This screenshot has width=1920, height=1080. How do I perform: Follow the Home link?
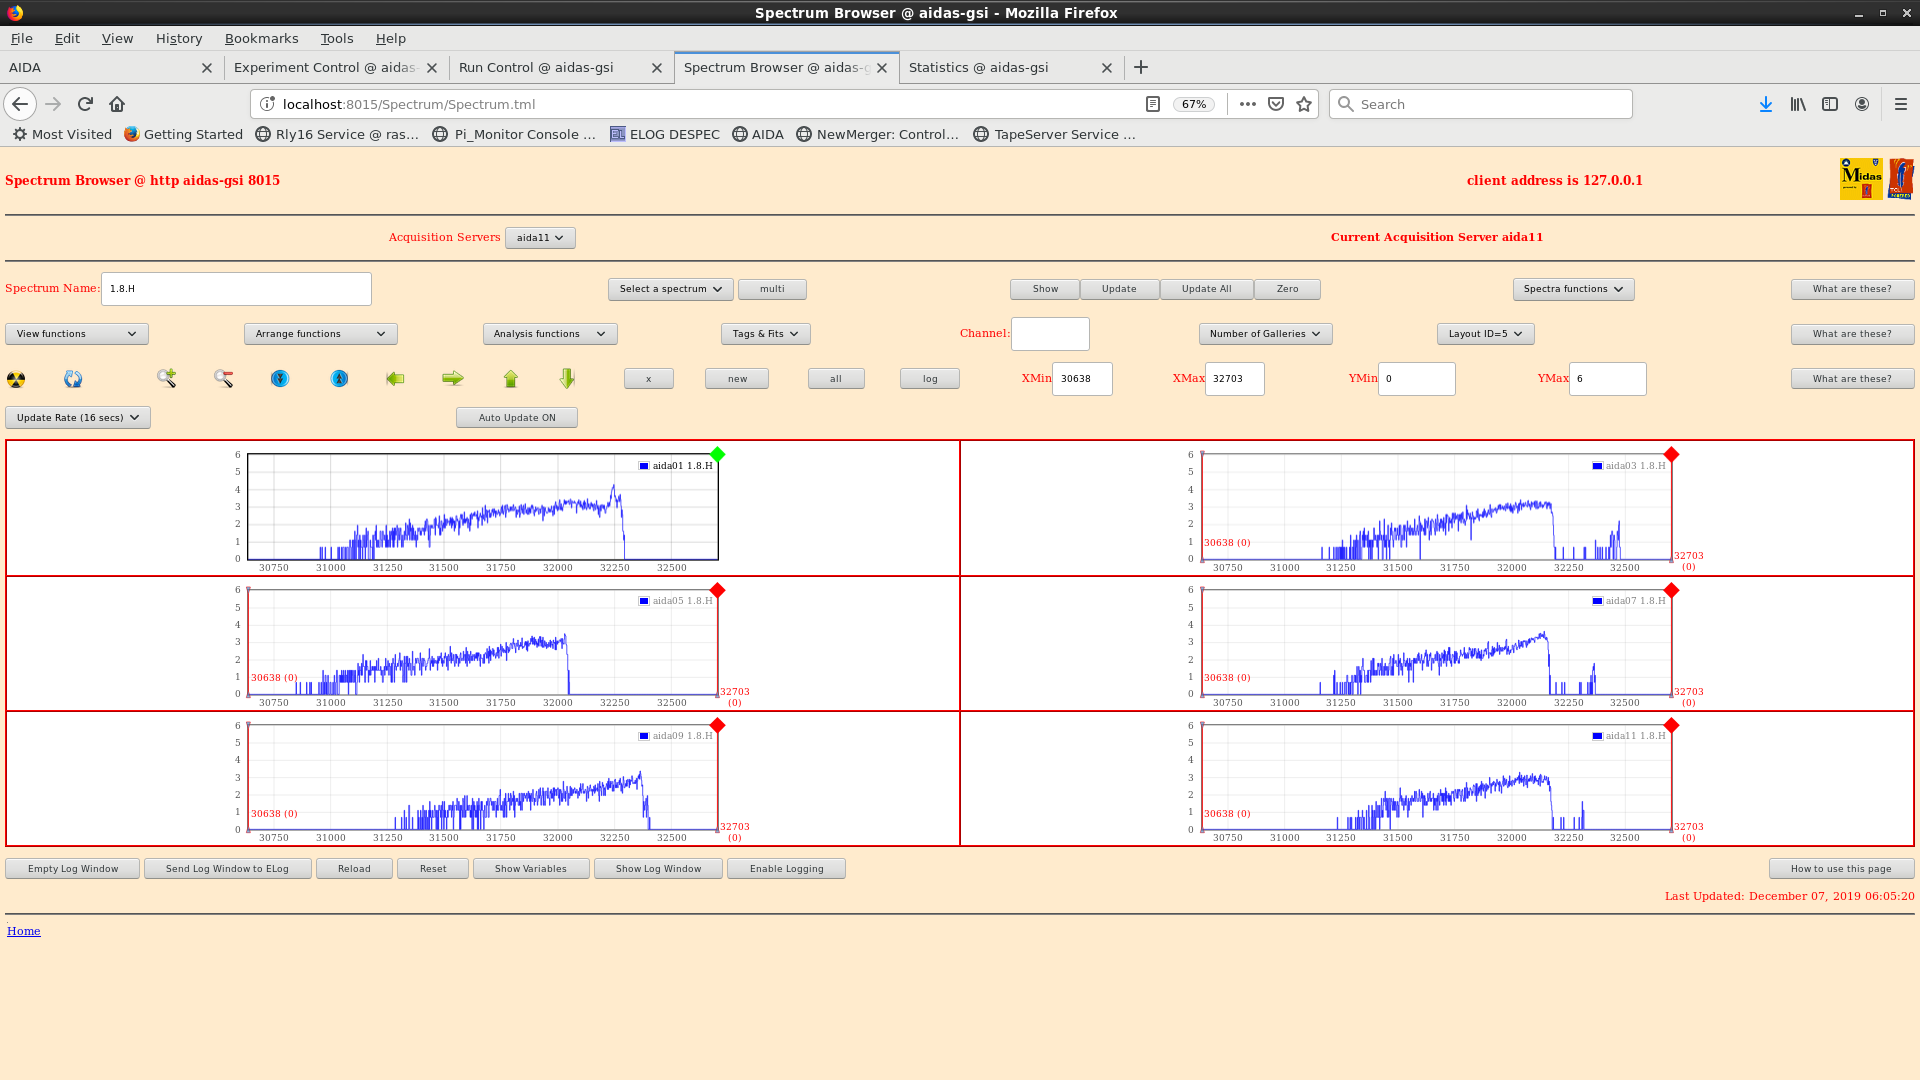[24, 931]
